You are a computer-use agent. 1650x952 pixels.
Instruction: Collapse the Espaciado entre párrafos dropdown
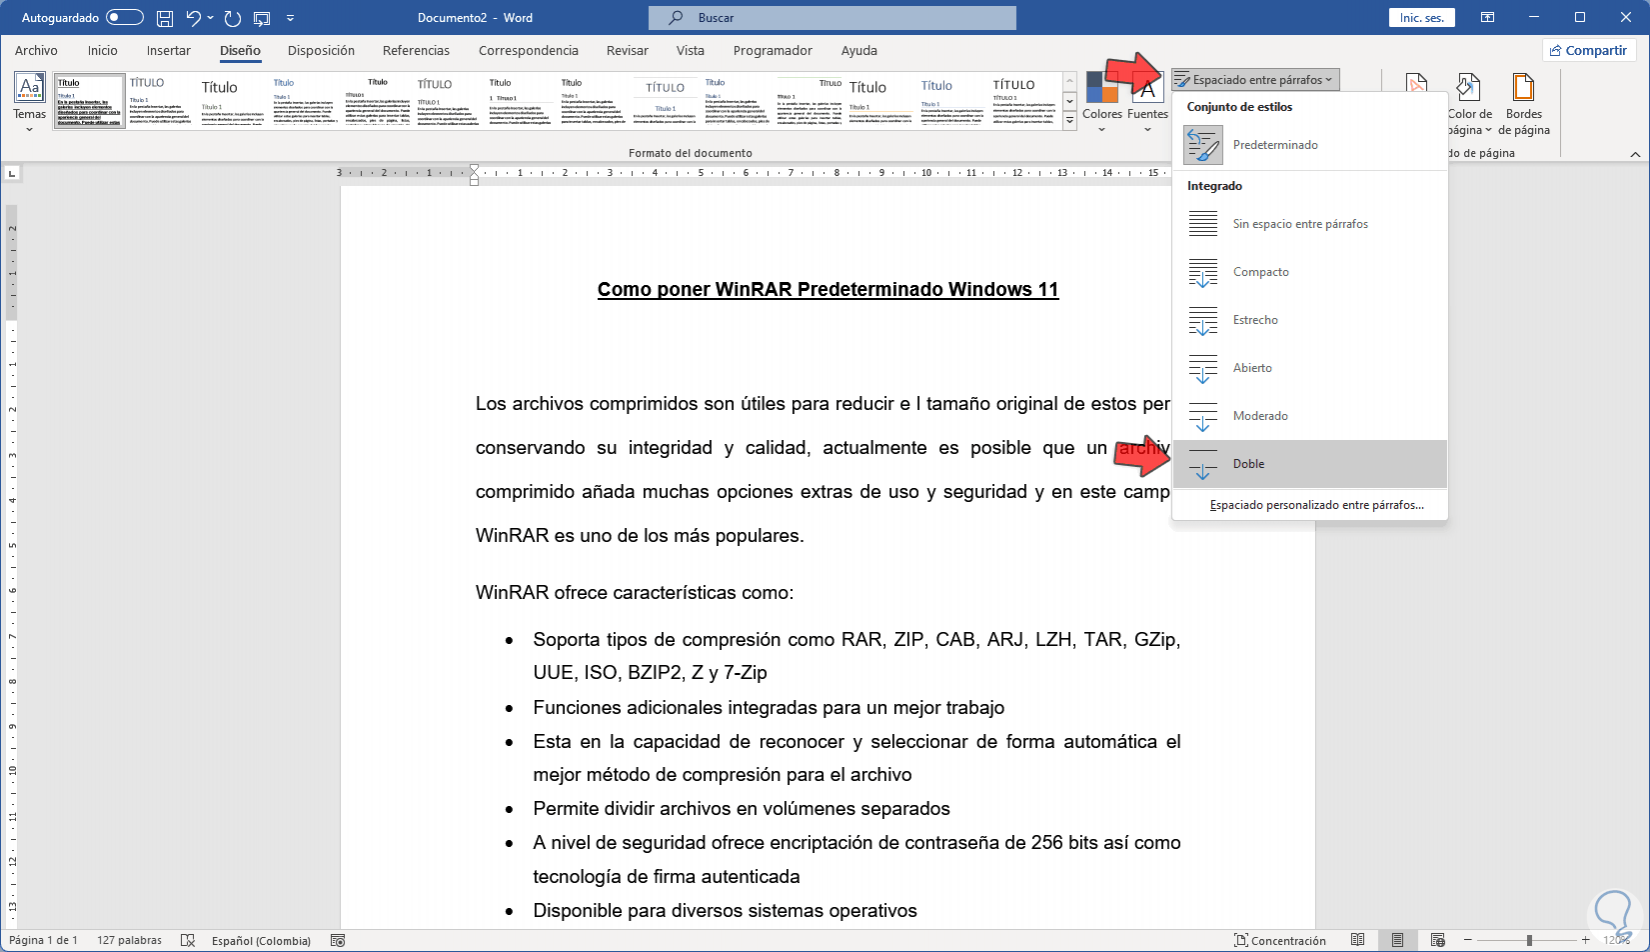click(1255, 80)
